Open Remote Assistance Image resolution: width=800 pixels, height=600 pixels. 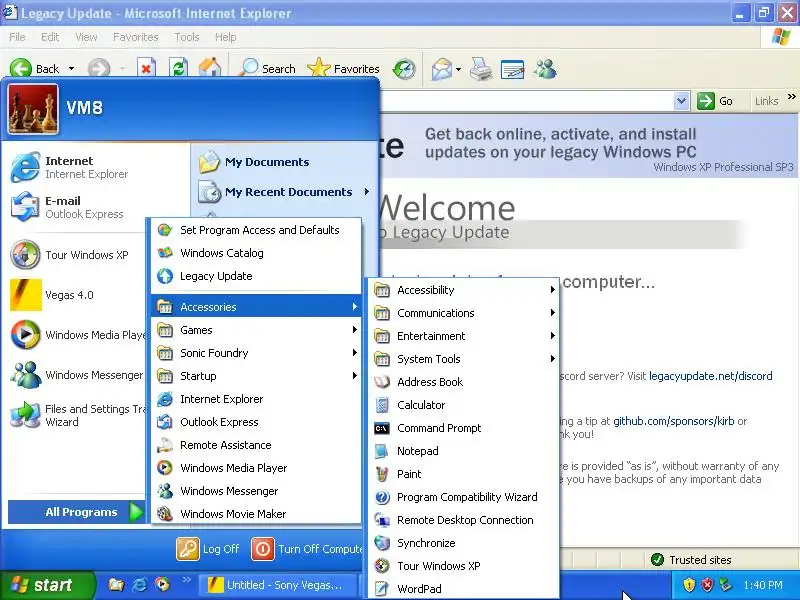[x=256, y=445]
